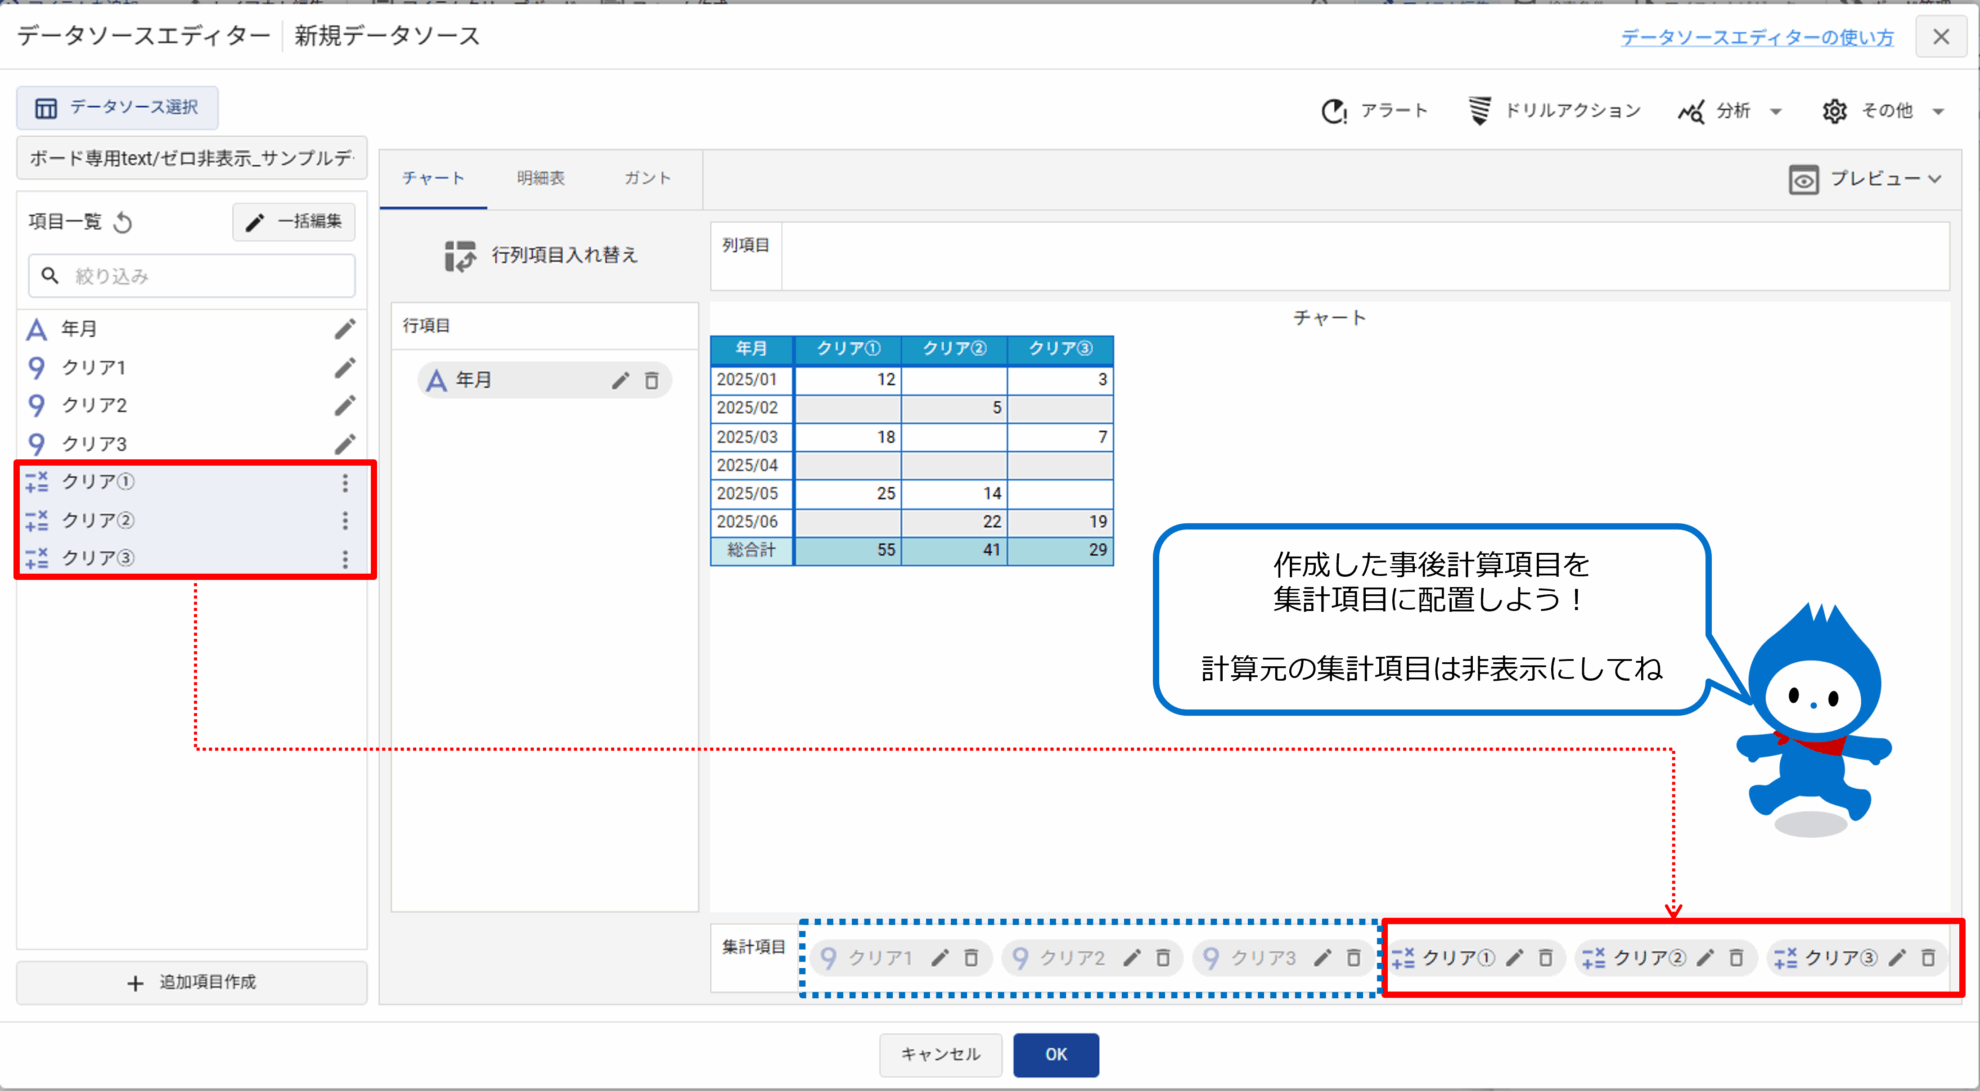Click trash icon on クリア1 aggregate chip

click(x=971, y=958)
